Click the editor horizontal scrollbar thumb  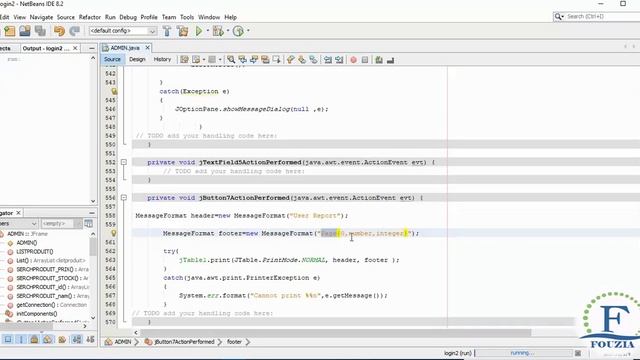336,333
